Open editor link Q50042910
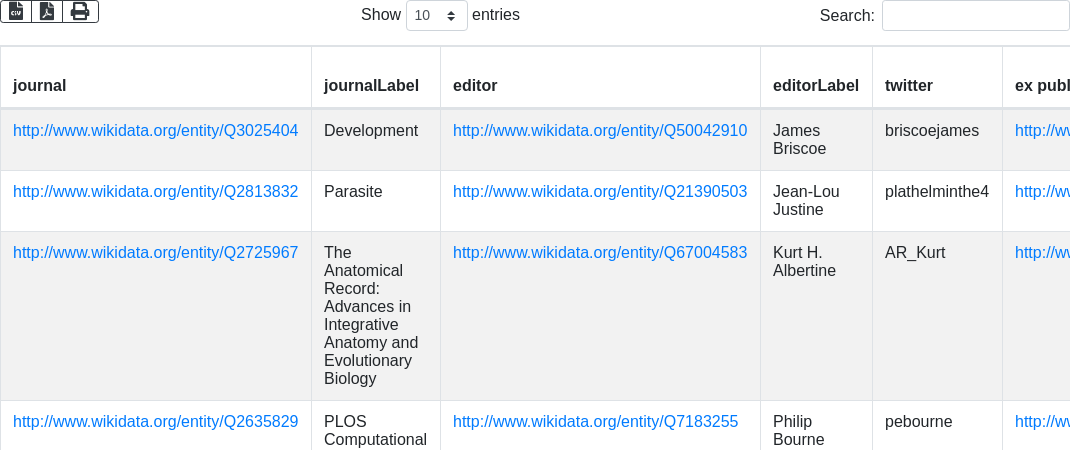1070x450 pixels. (600, 131)
